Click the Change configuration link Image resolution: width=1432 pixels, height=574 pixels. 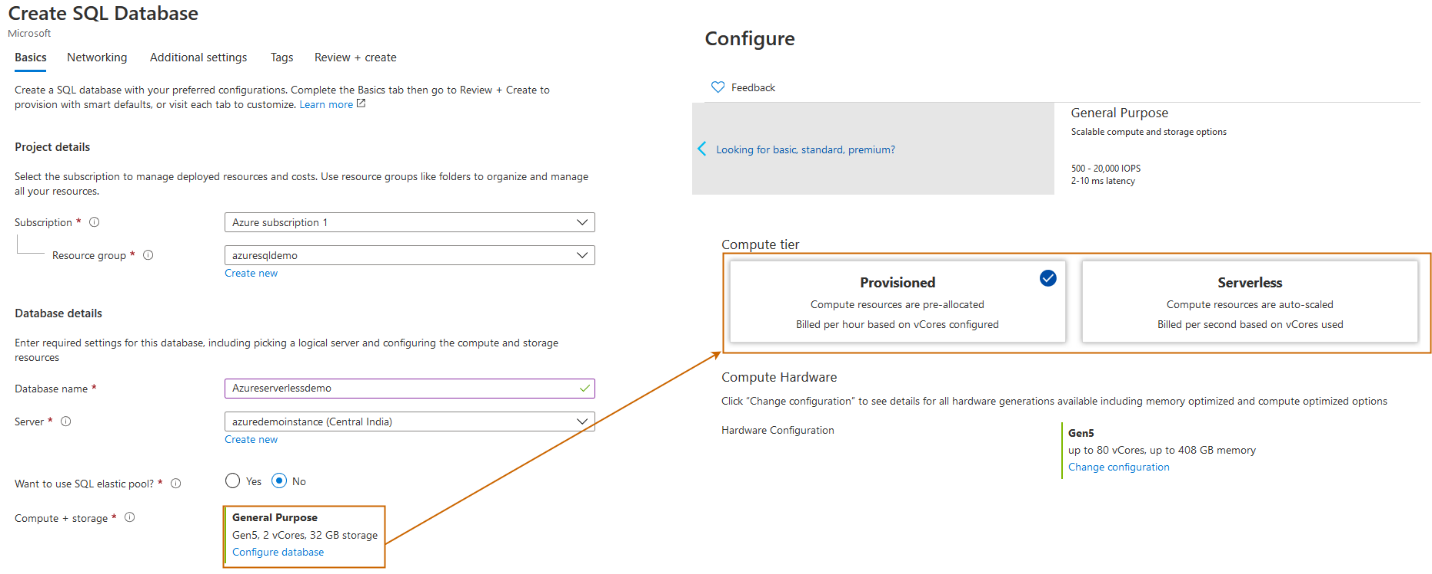point(1118,467)
